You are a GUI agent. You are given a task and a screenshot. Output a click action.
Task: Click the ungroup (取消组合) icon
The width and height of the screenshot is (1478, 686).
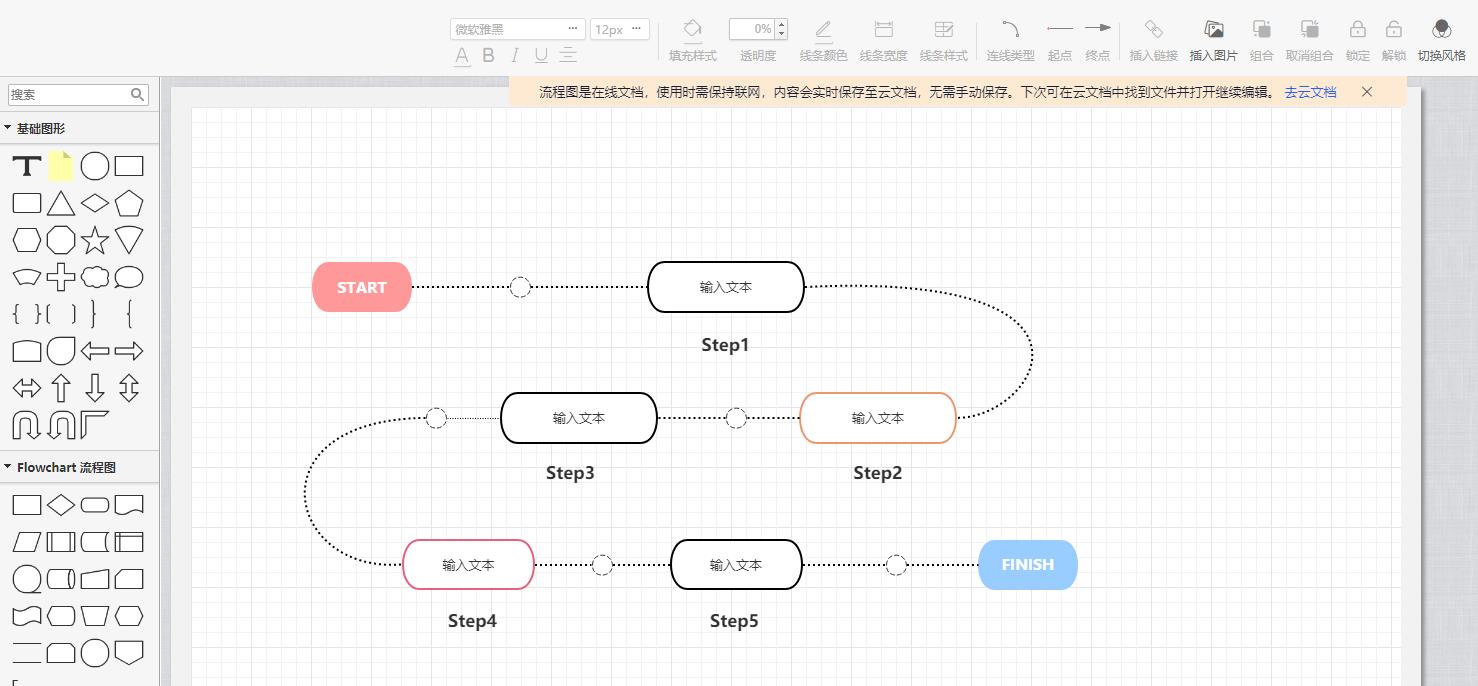point(1310,29)
